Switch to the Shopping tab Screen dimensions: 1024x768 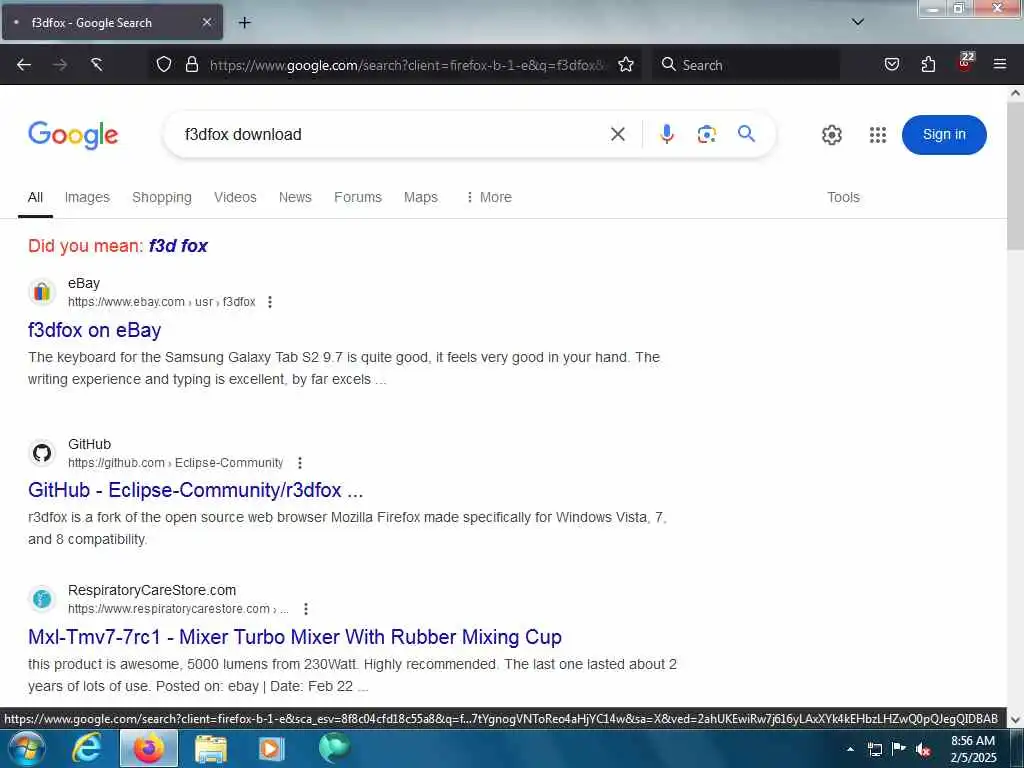[162, 197]
